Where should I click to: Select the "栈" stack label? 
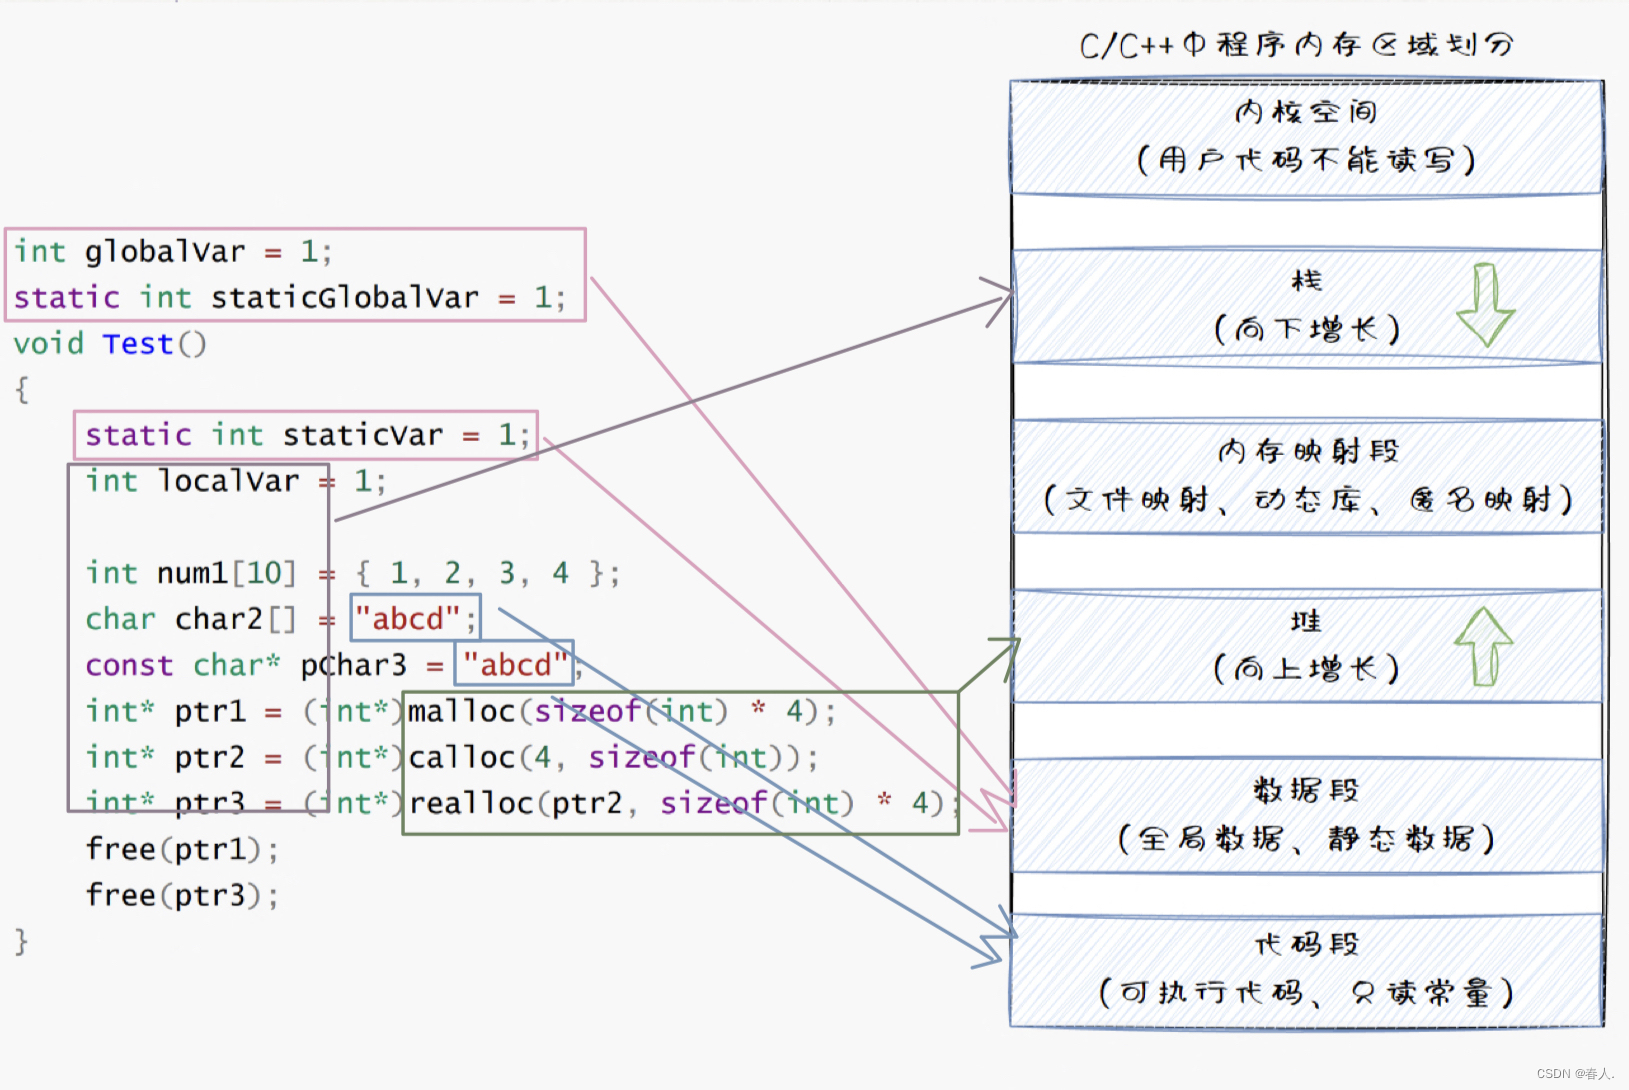(x=1306, y=280)
